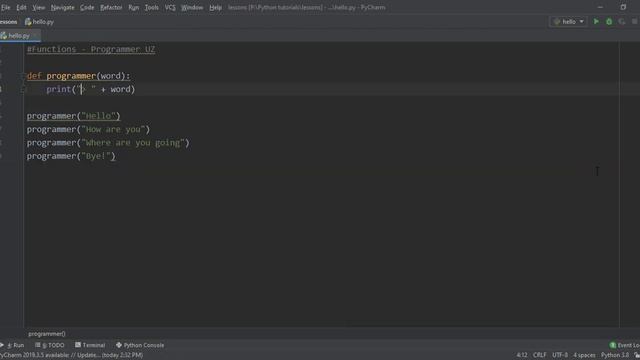Open the hello run configuration dropdown
This screenshot has width=640, height=360.
(569, 22)
